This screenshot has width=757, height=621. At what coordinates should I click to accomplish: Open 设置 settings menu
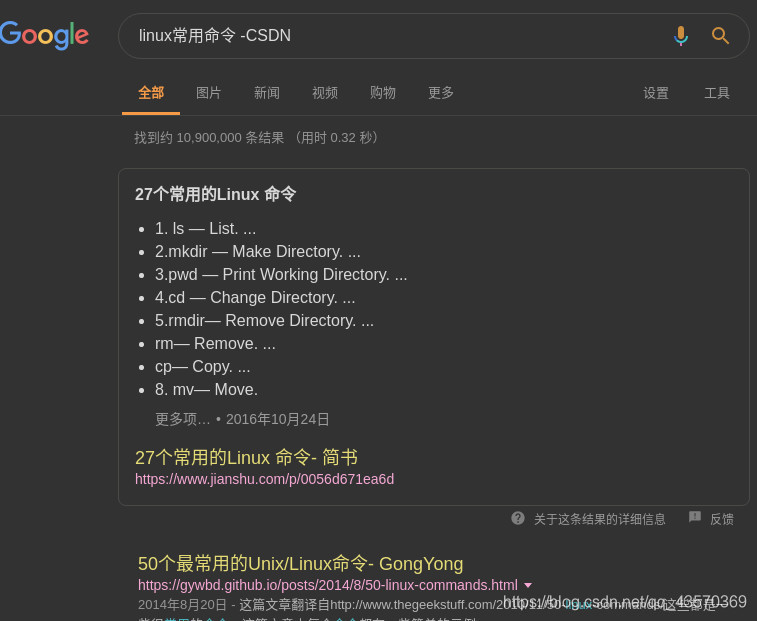pyautogui.click(x=656, y=93)
